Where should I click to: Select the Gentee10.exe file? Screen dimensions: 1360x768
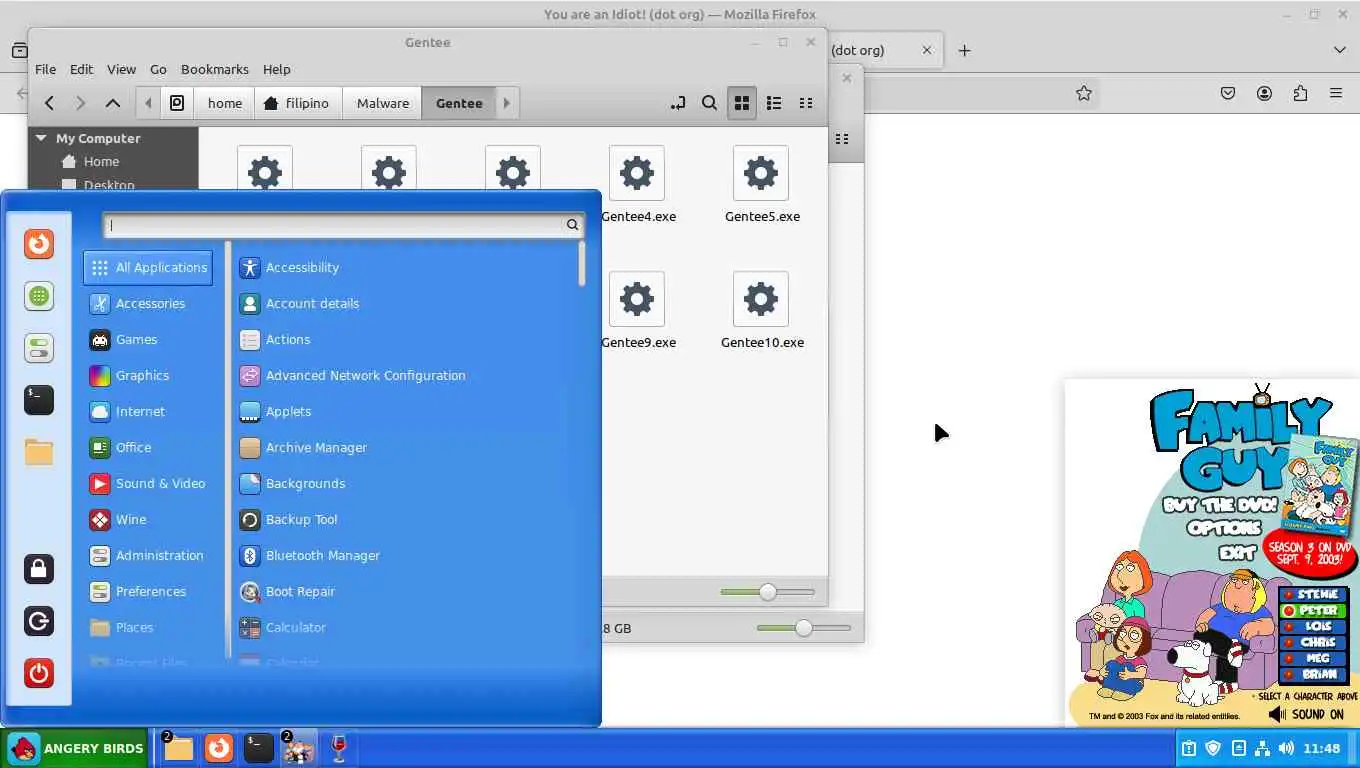pyautogui.click(x=762, y=311)
